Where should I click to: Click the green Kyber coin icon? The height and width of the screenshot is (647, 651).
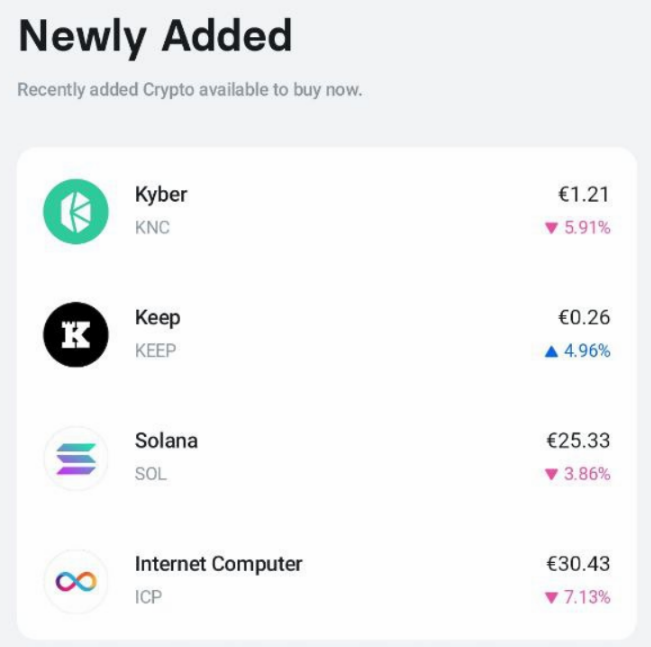click(75, 211)
